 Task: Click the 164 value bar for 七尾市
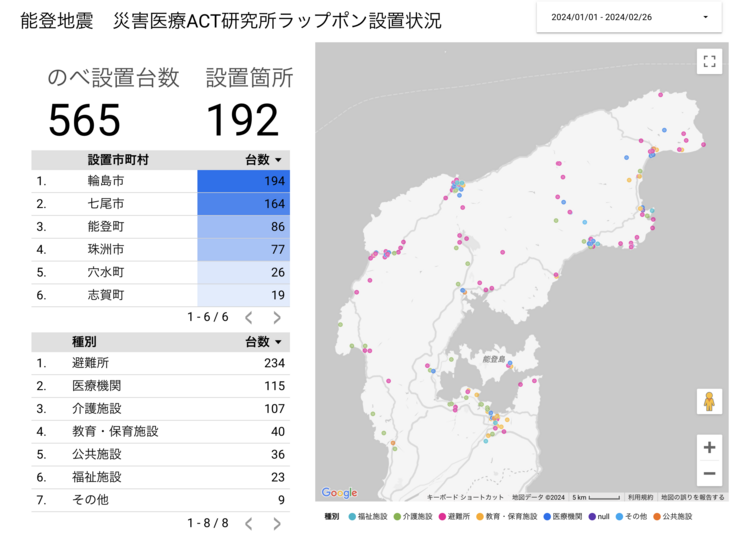[244, 204]
